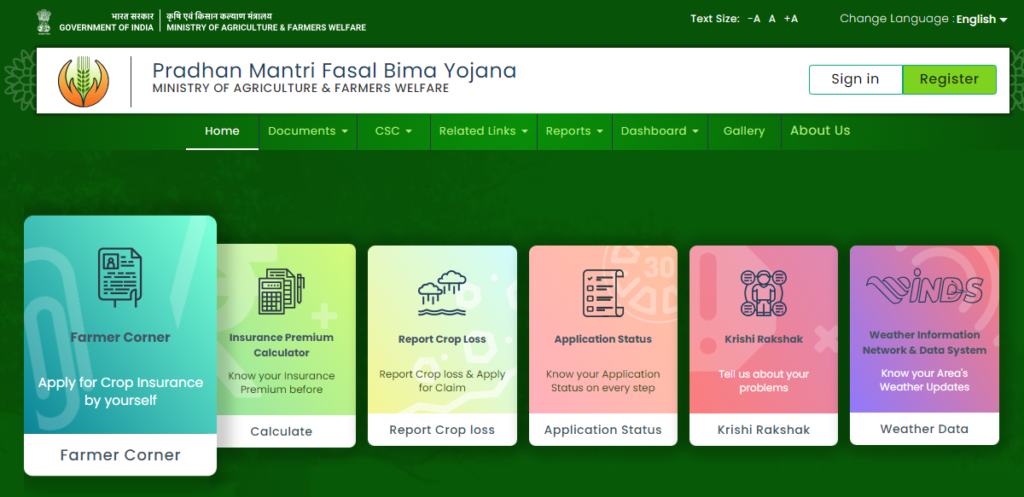Click 'Pradhan Mantri Fasal Bima Yojana' title
This screenshot has width=1024, height=497.
click(x=334, y=71)
